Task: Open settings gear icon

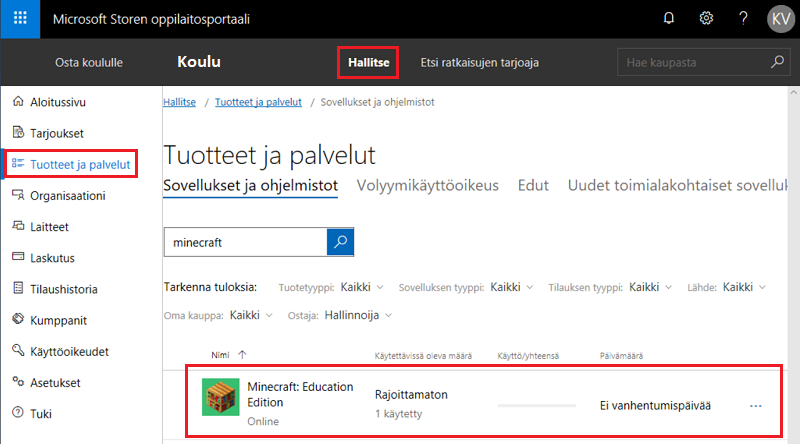Action: pos(706,18)
